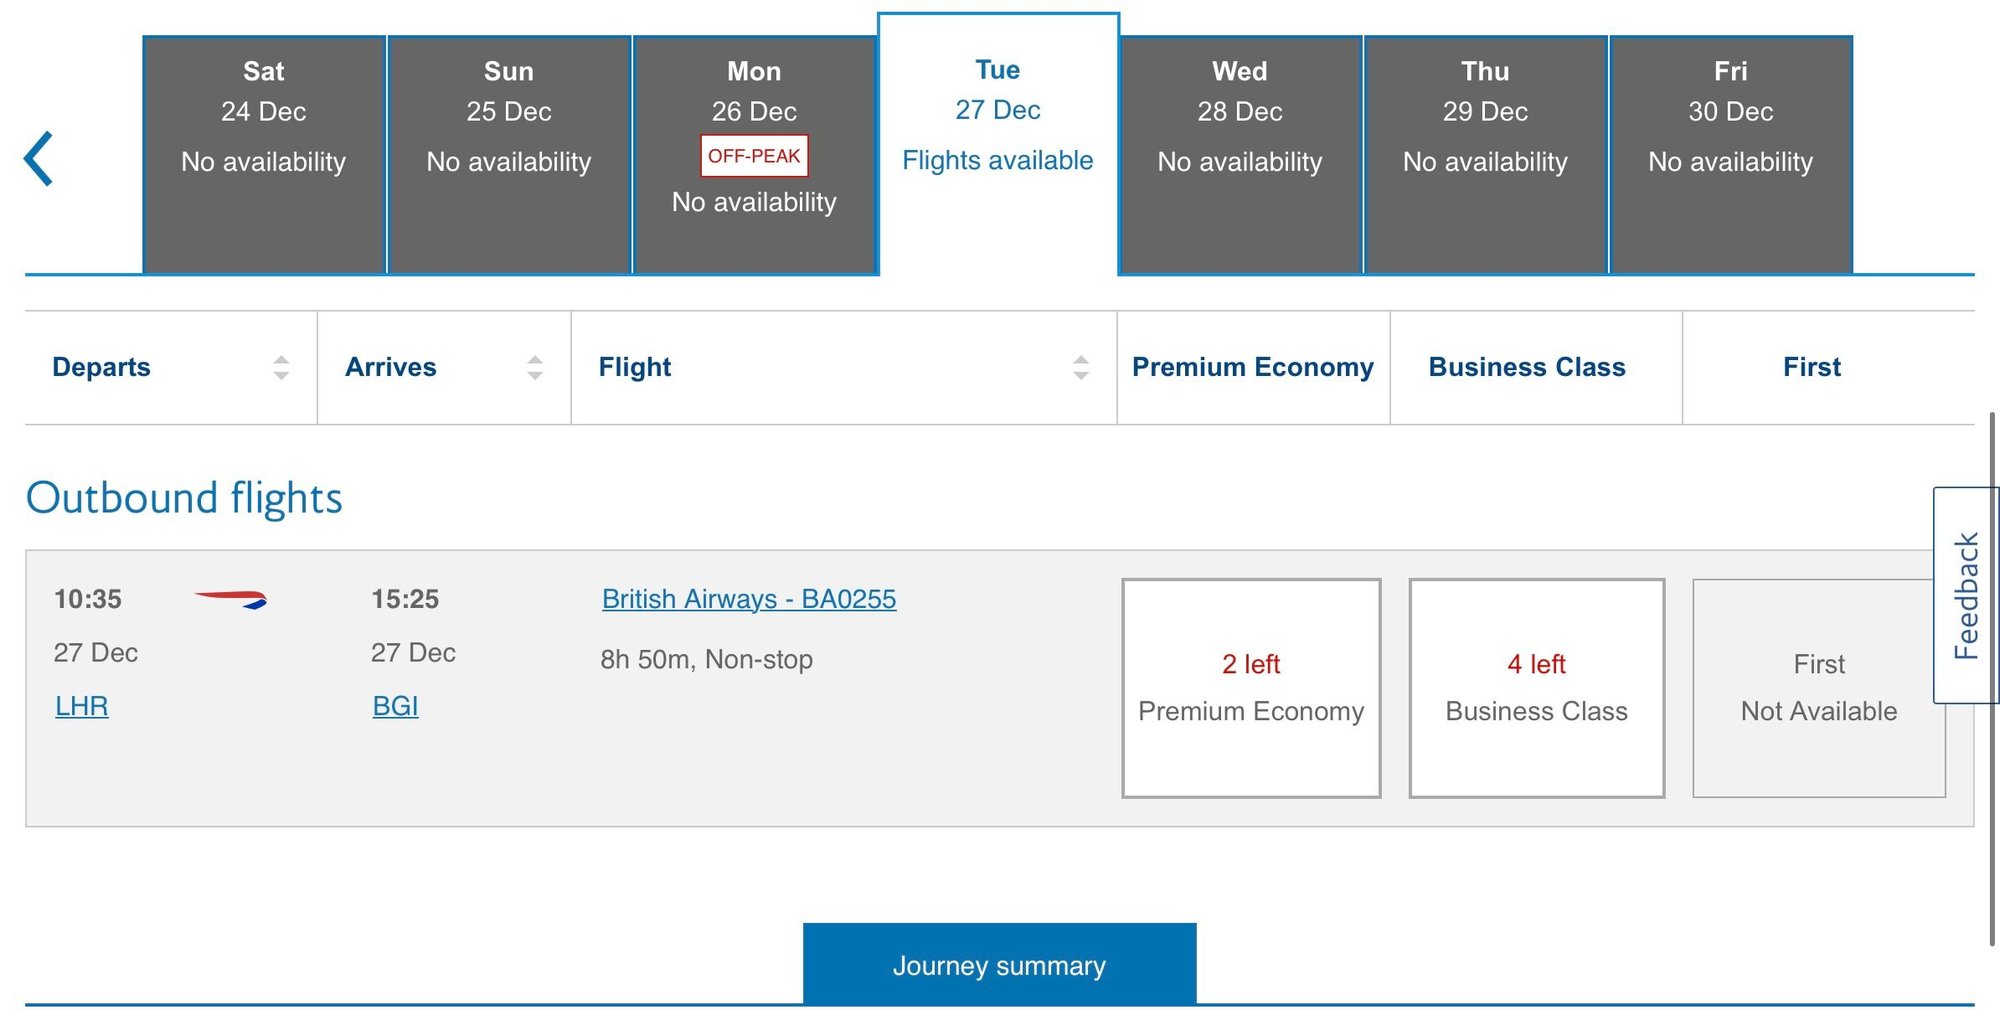The height and width of the screenshot is (1010, 2000).
Task: Choose the Mon 26 Dec off-peak tab
Action: pos(754,155)
